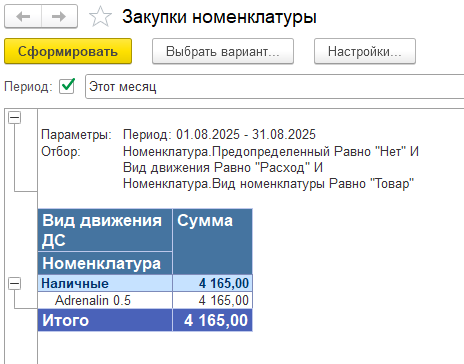Click the period text 01.08.2025 - 31.08.2025
This screenshot has height=364, width=464.
click(246, 134)
